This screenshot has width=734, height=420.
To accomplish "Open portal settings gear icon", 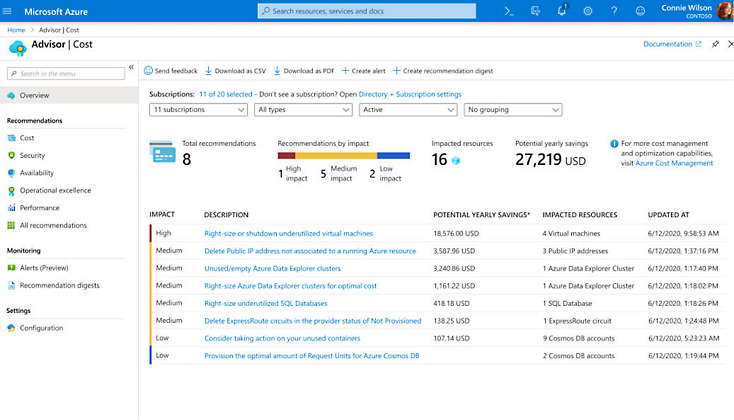I will pyautogui.click(x=587, y=11).
